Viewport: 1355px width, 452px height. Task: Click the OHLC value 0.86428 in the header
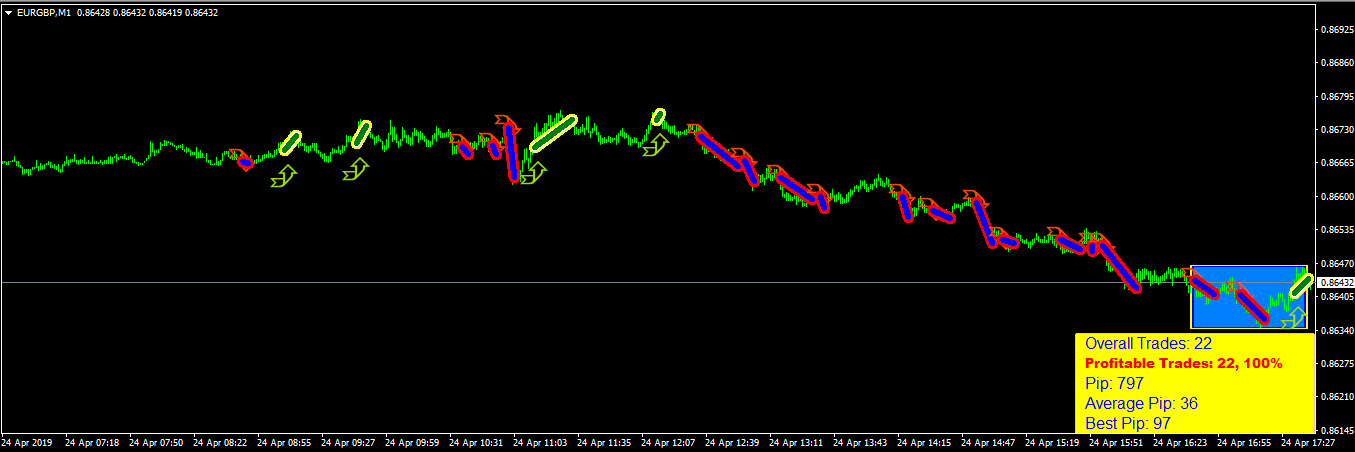[x=93, y=12]
